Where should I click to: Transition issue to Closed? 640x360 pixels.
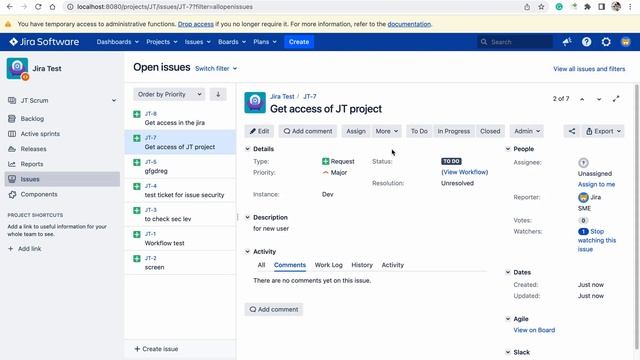490,131
